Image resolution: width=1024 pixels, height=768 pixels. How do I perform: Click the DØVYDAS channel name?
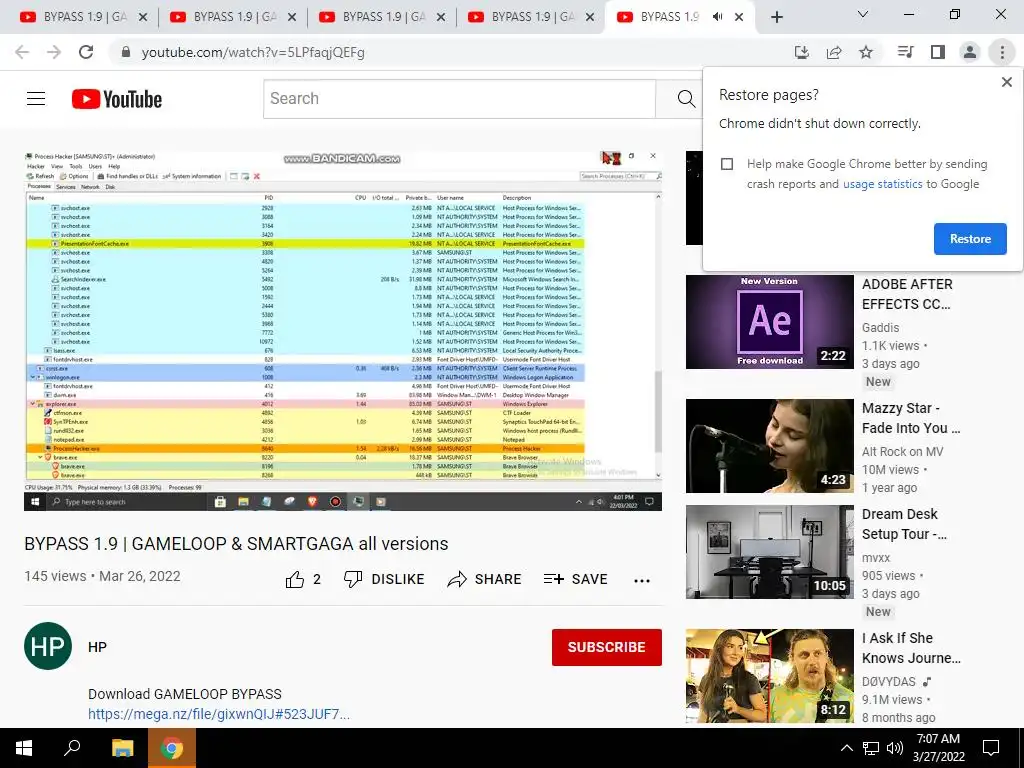point(889,682)
